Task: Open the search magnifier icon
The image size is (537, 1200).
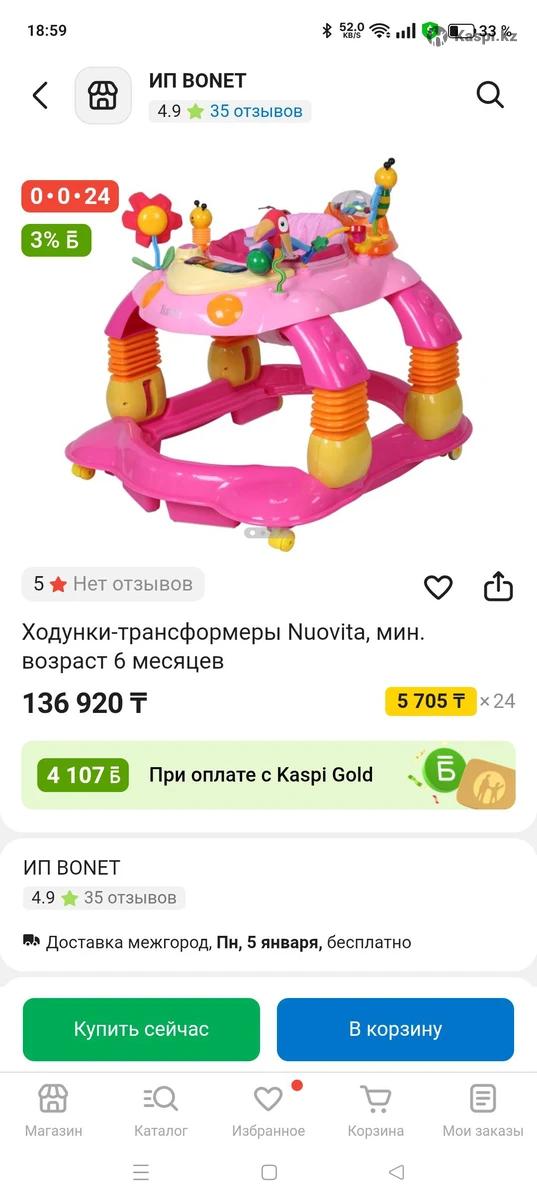Action: pyautogui.click(x=490, y=95)
